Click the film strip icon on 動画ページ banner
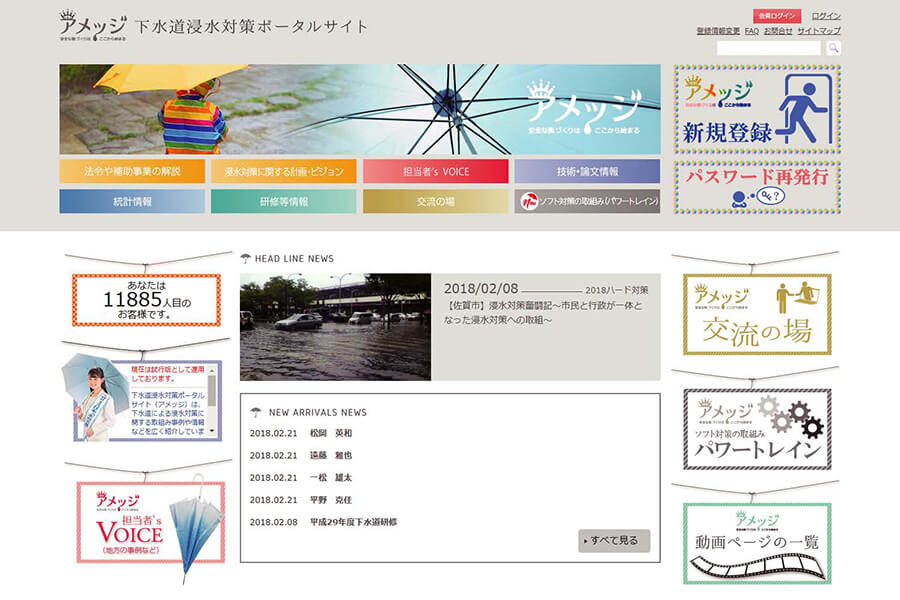 pos(757,567)
